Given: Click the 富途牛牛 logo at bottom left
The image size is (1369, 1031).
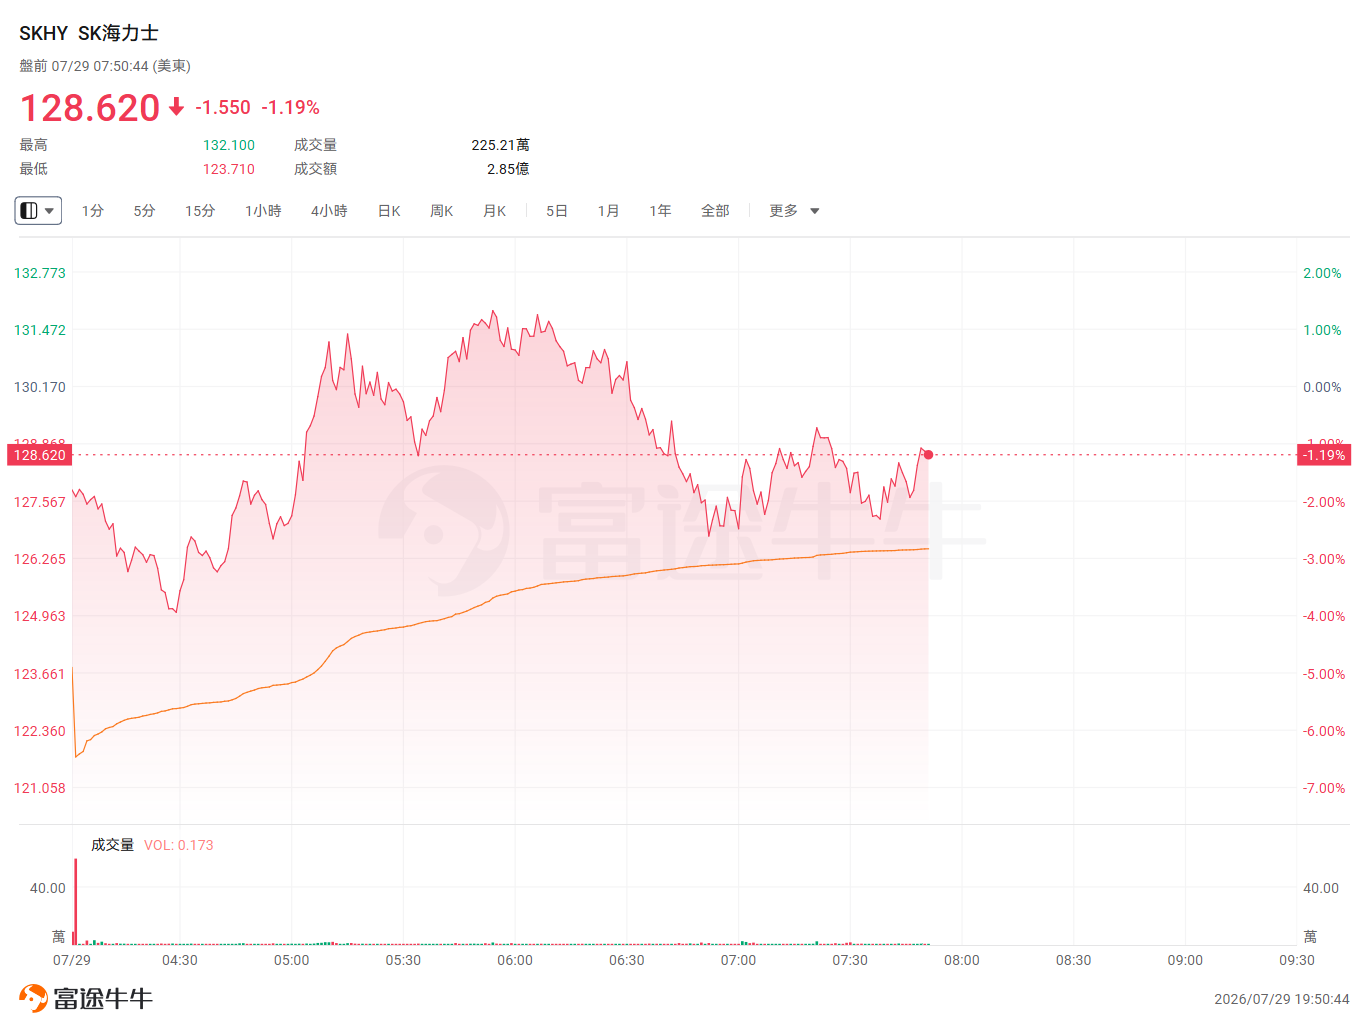Looking at the screenshot, I should 86,998.
